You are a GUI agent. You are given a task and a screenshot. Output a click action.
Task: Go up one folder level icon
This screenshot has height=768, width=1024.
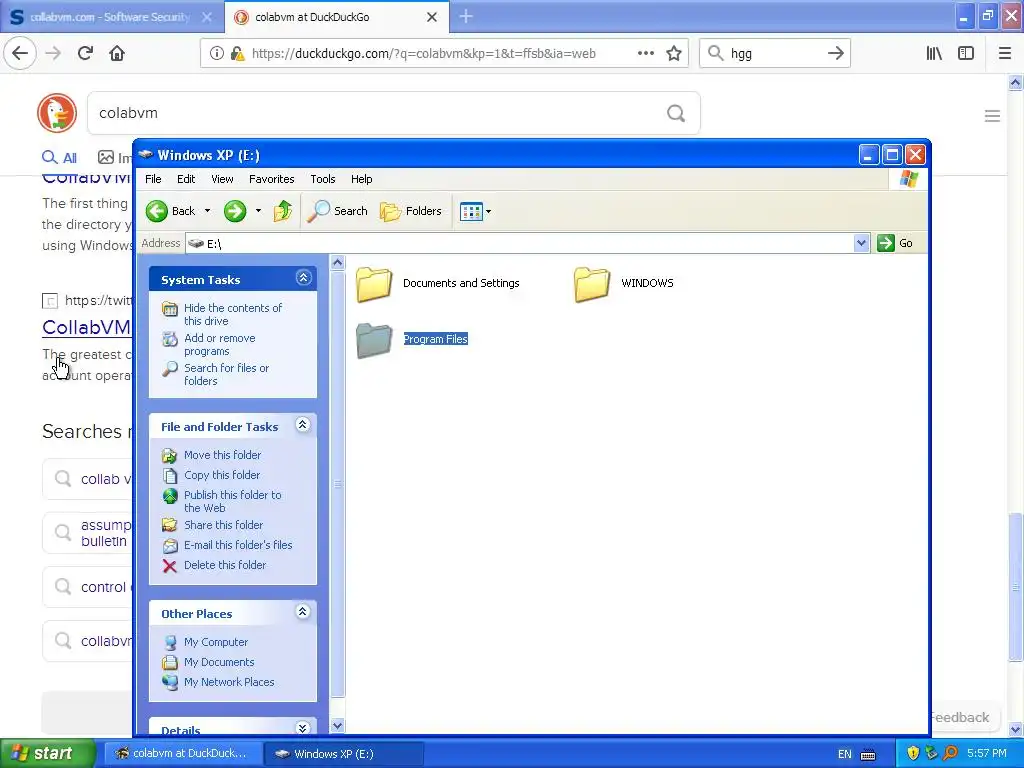coord(283,211)
